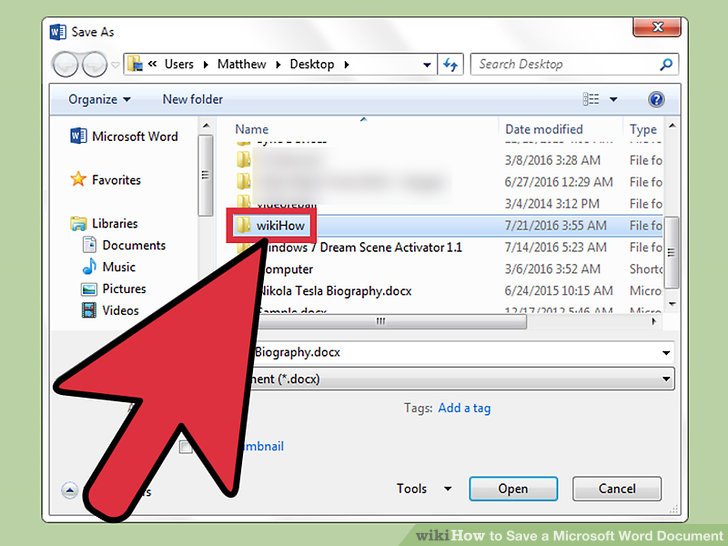Open the help question mark icon

click(656, 99)
